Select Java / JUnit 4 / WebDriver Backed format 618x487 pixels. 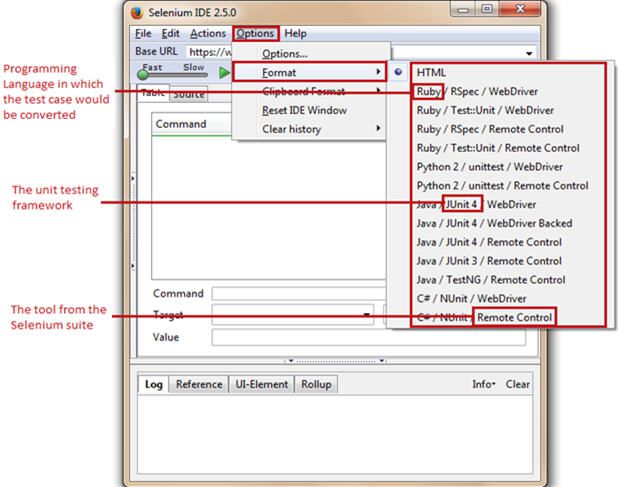[494, 223]
